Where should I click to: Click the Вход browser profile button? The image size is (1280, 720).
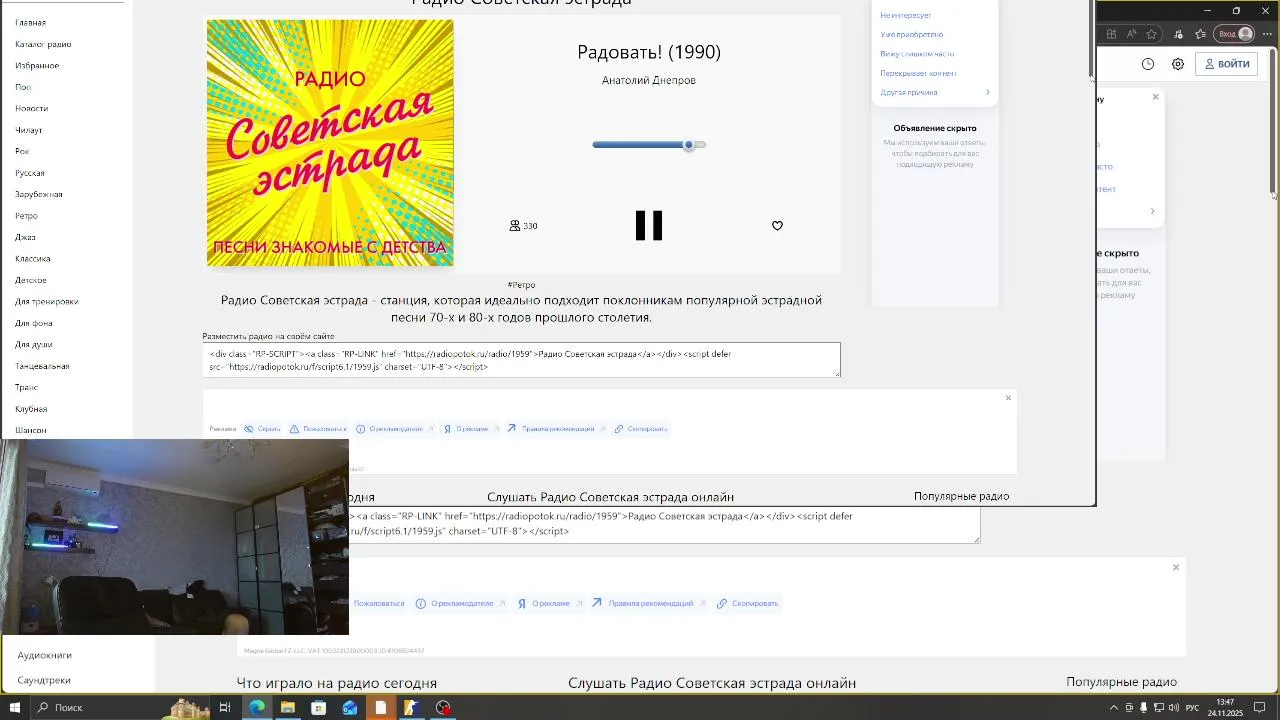pos(1234,34)
